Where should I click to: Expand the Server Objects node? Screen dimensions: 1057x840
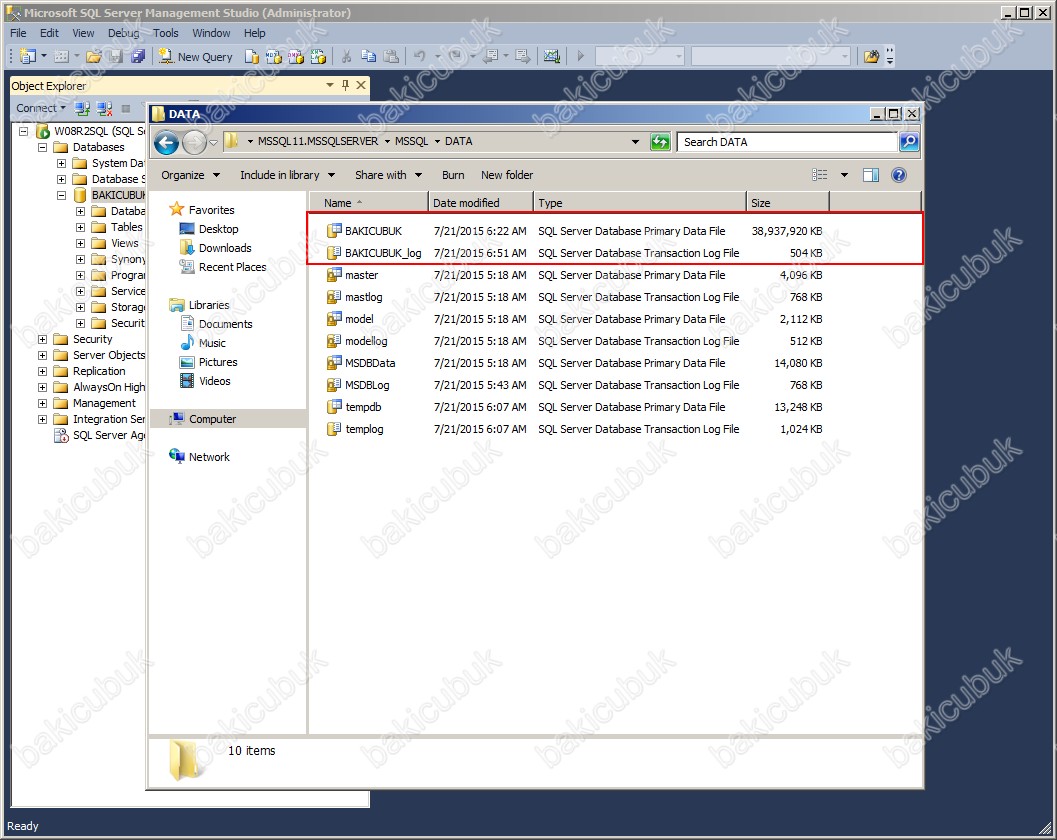pos(42,355)
